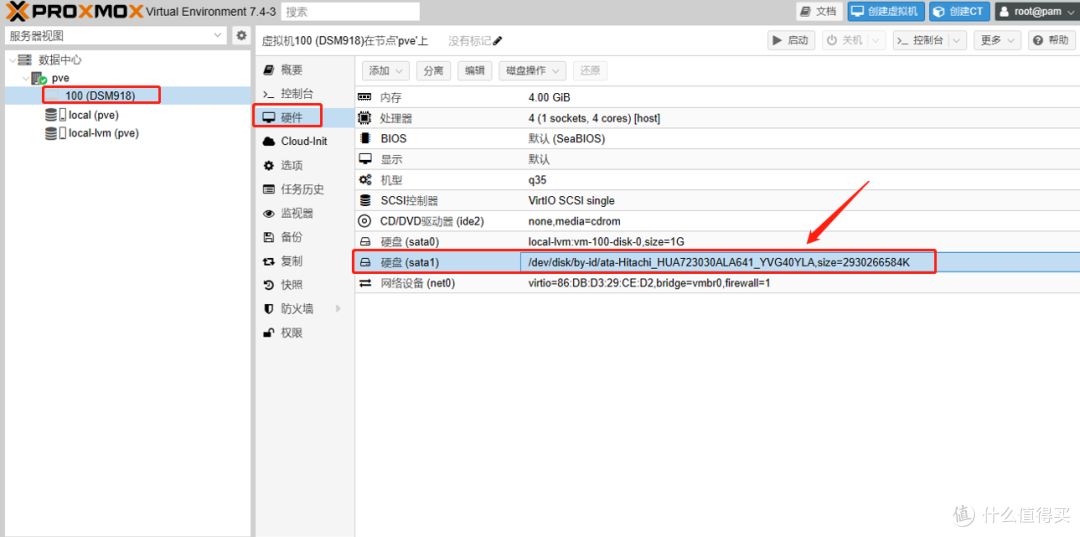Open the 添加 add dropdown
1080x537 pixels.
coord(386,70)
